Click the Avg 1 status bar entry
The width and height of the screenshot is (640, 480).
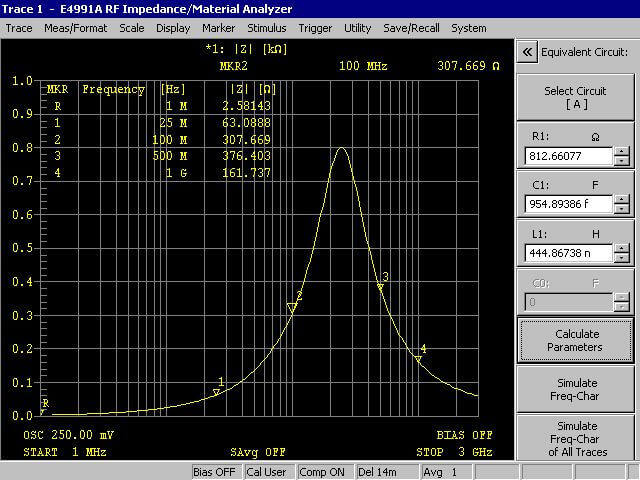(x=447, y=472)
